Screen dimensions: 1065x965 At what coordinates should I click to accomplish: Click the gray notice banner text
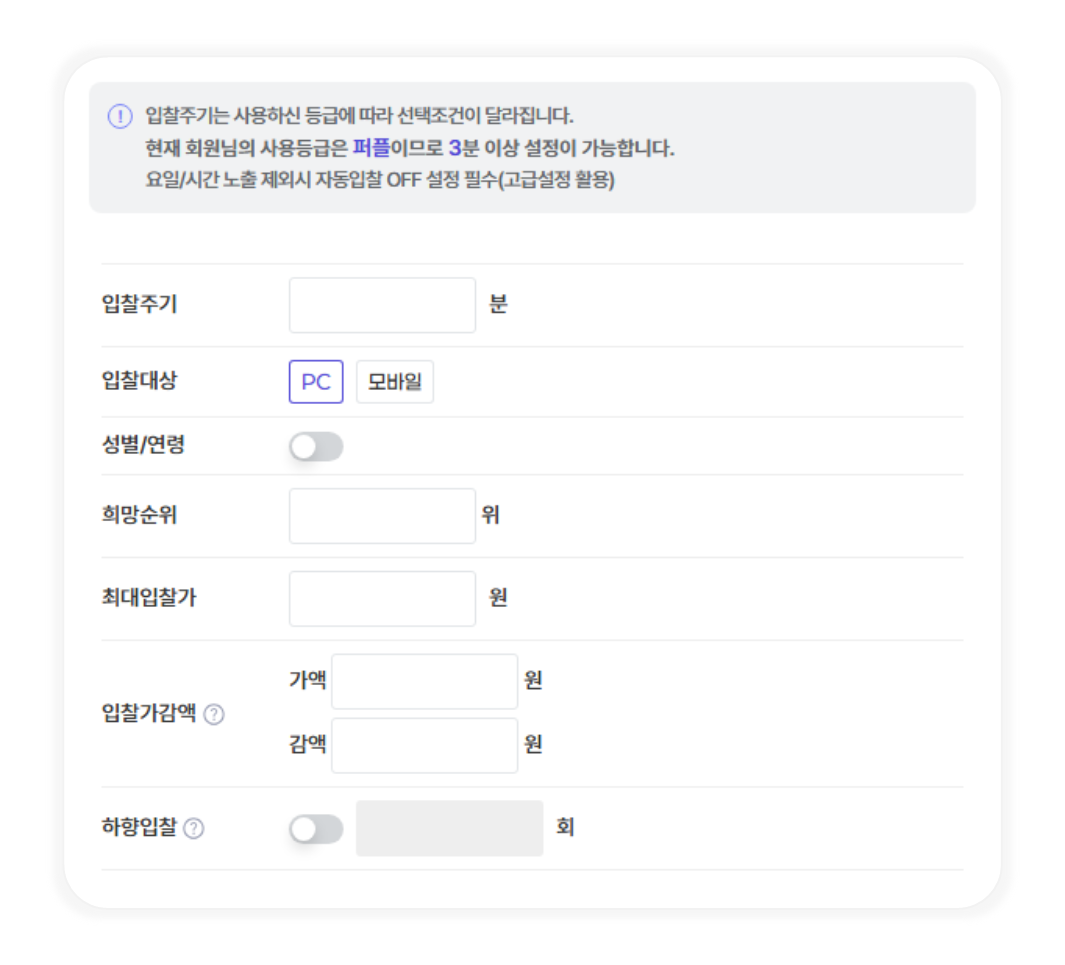click(410, 147)
